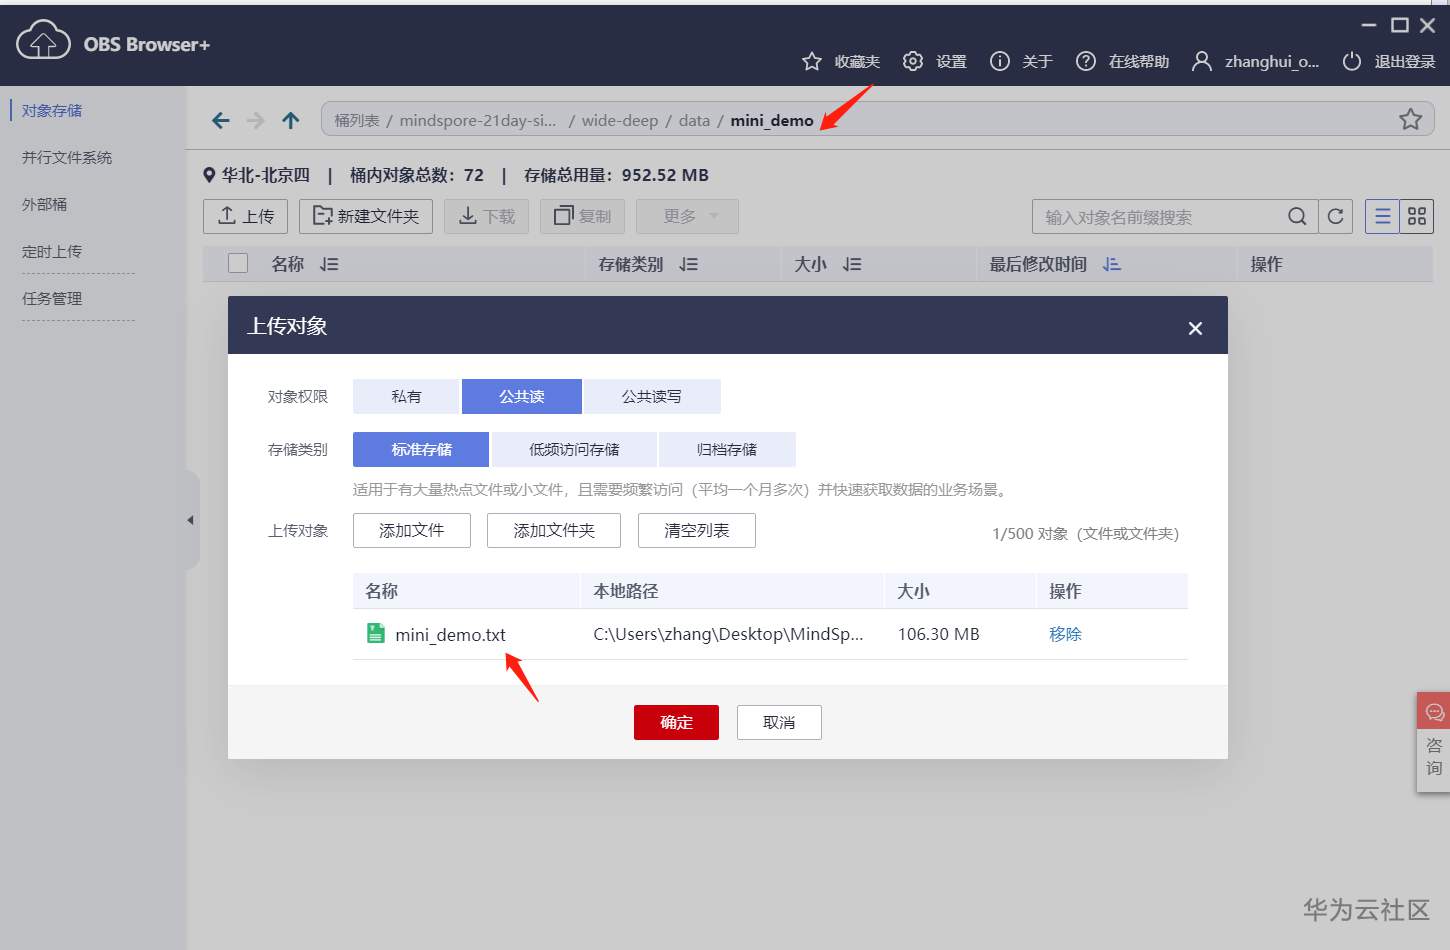Navigate to mindspore-21day-si... breadcrumb
Image resolution: width=1450 pixels, height=950 pixels.
[x=478, y=120]
